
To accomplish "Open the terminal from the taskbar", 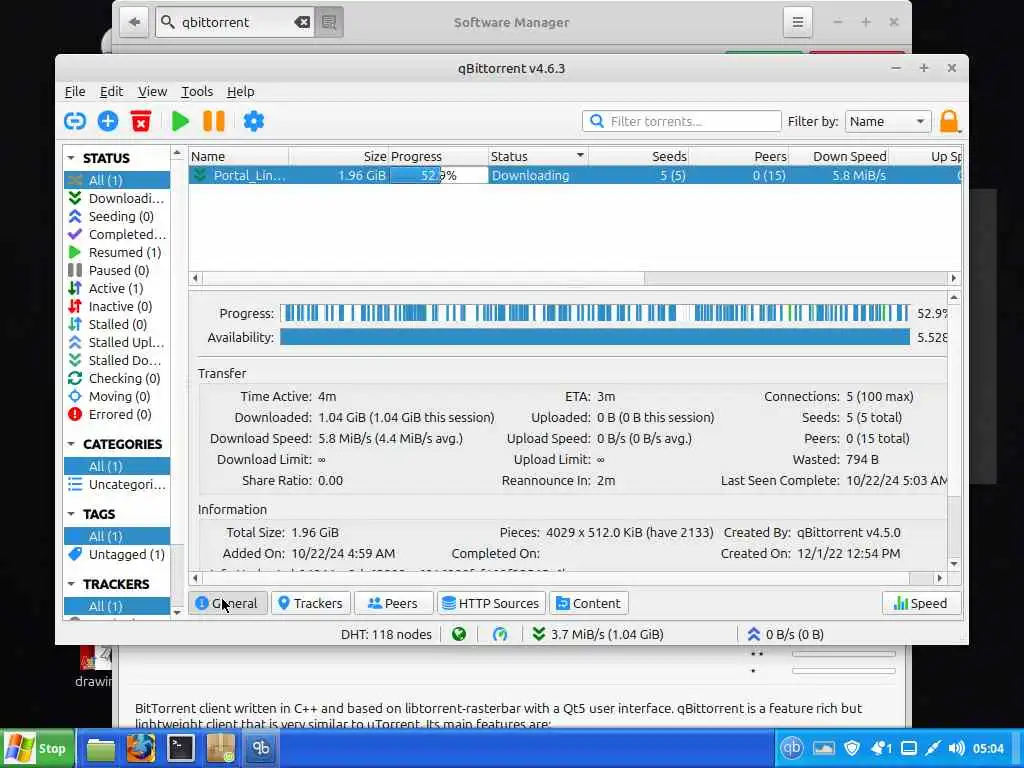I will 180,748.
